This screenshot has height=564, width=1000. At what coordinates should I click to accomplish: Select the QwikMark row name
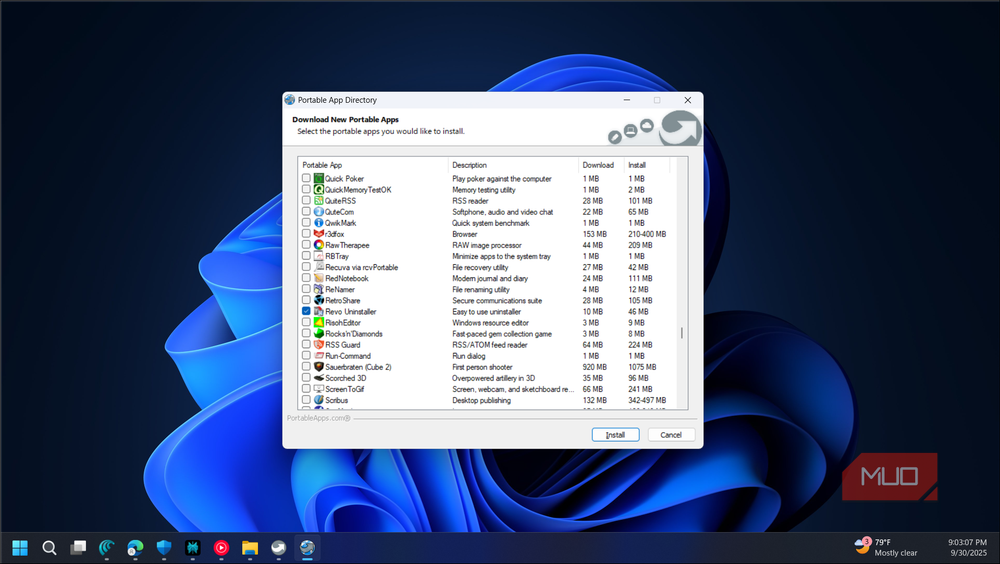341,223
